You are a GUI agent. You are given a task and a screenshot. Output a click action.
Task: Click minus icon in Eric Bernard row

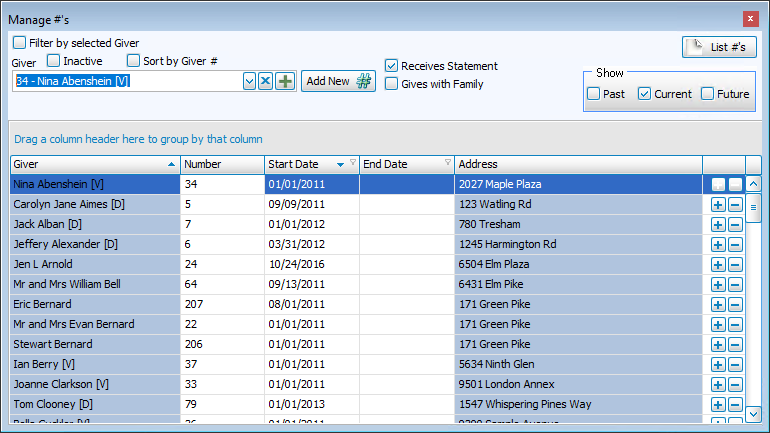[x=735, y=304]
